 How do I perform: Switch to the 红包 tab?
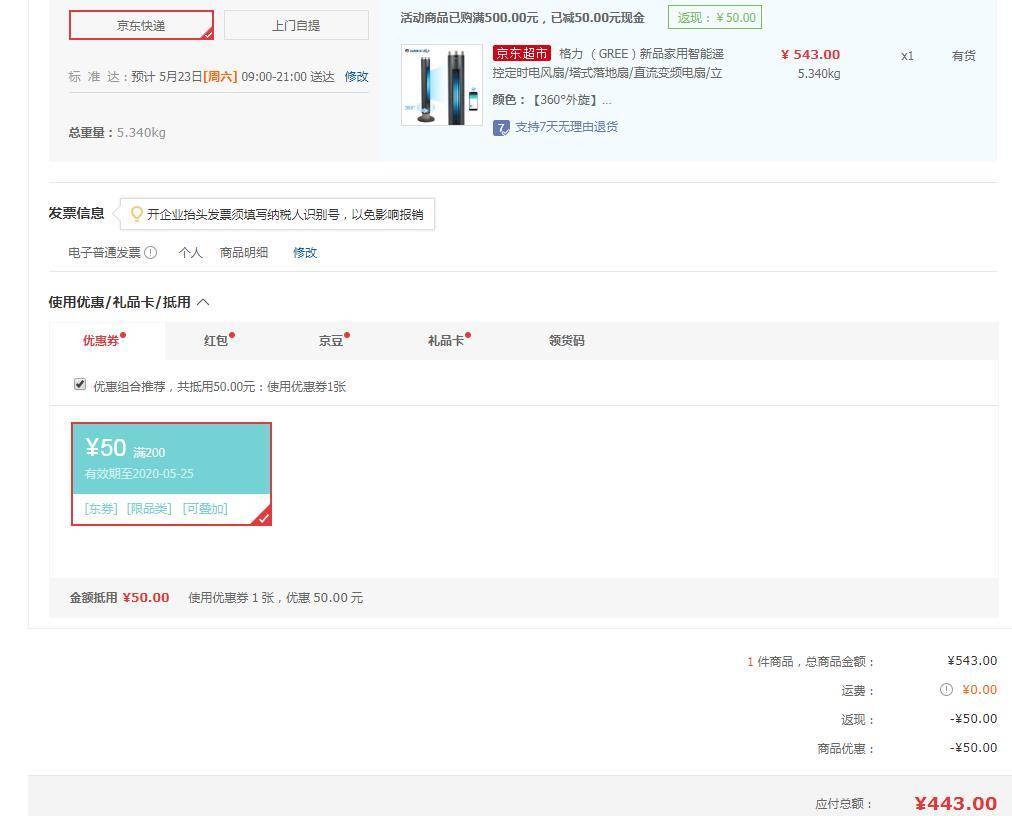point(216,340)
